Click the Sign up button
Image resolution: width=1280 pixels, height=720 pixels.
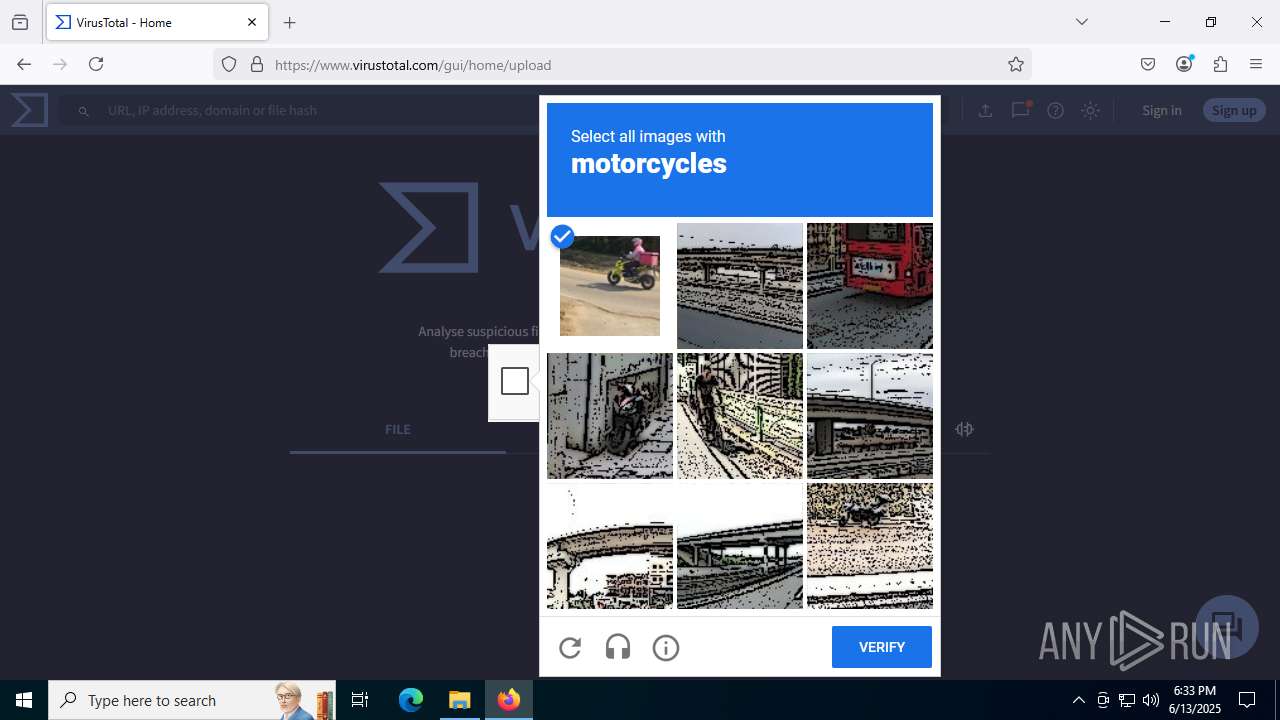1234,110
